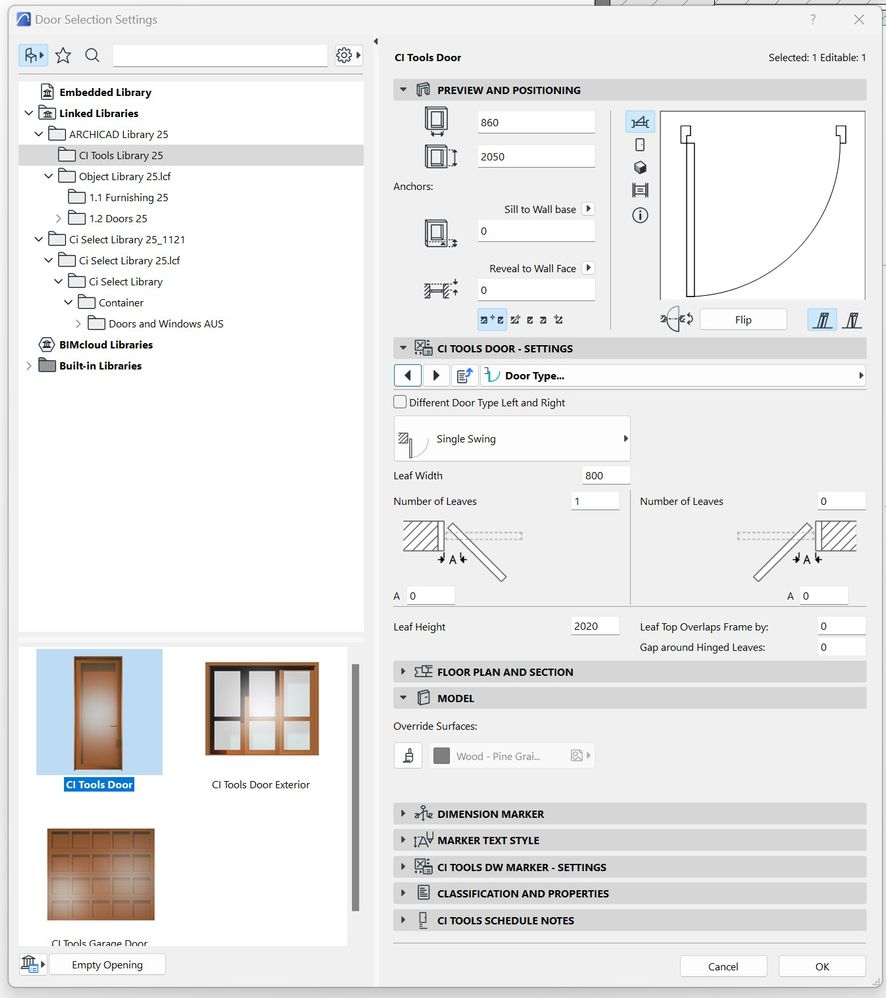The width and height of the screenshot is (886, 998).
Task: Select CI Tools Door thumbnail
Action: click(99, 712)
